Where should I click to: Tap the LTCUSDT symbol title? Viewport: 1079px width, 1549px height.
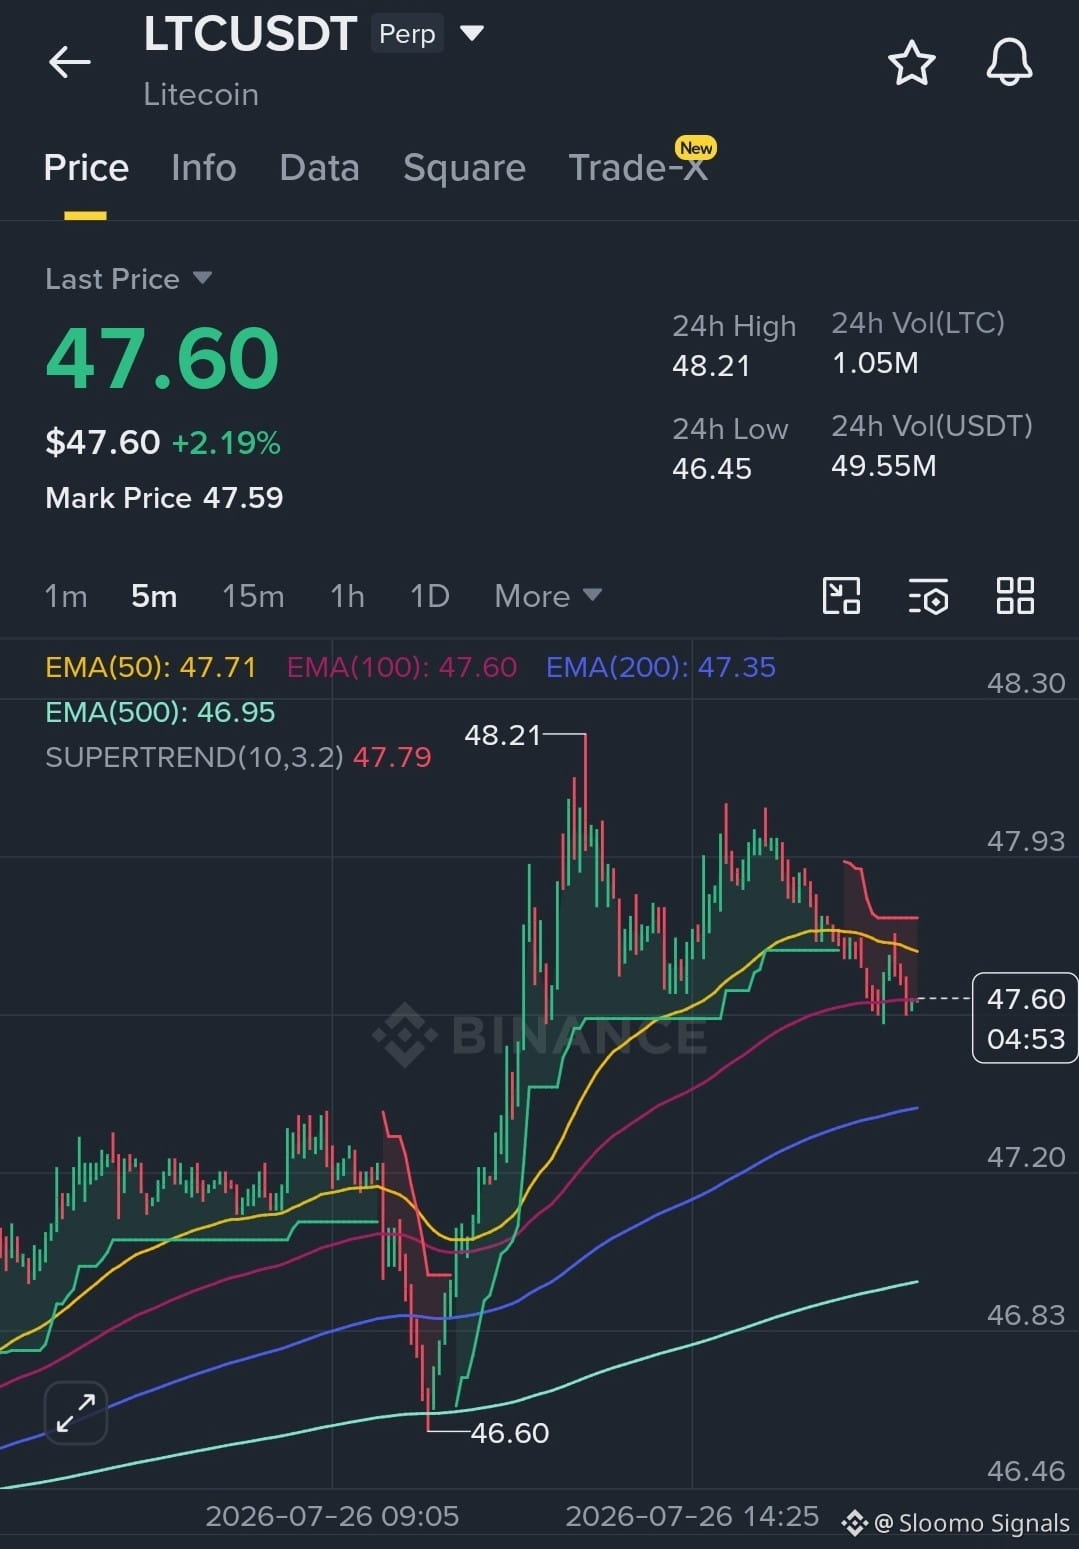(x=250, y=34)
